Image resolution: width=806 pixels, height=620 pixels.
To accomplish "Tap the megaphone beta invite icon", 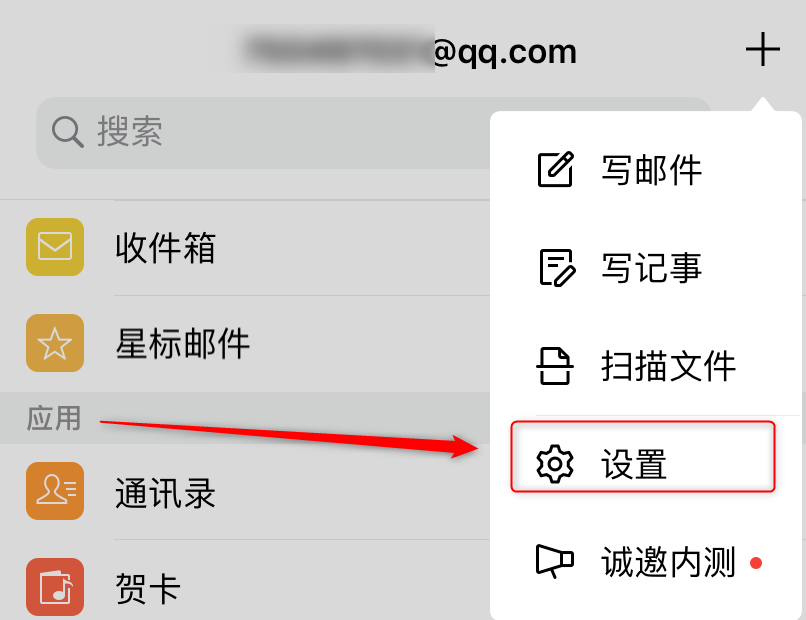I will pyautogui.click(x=555, y=561).
